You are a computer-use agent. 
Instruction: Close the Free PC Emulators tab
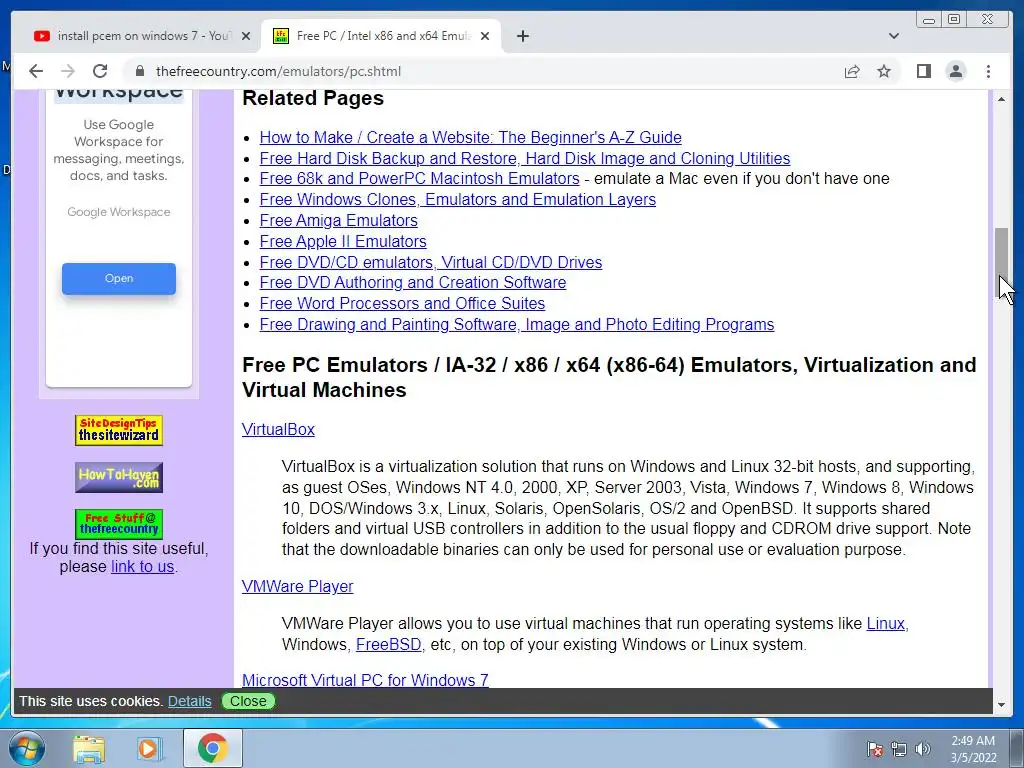coord(485,36)
